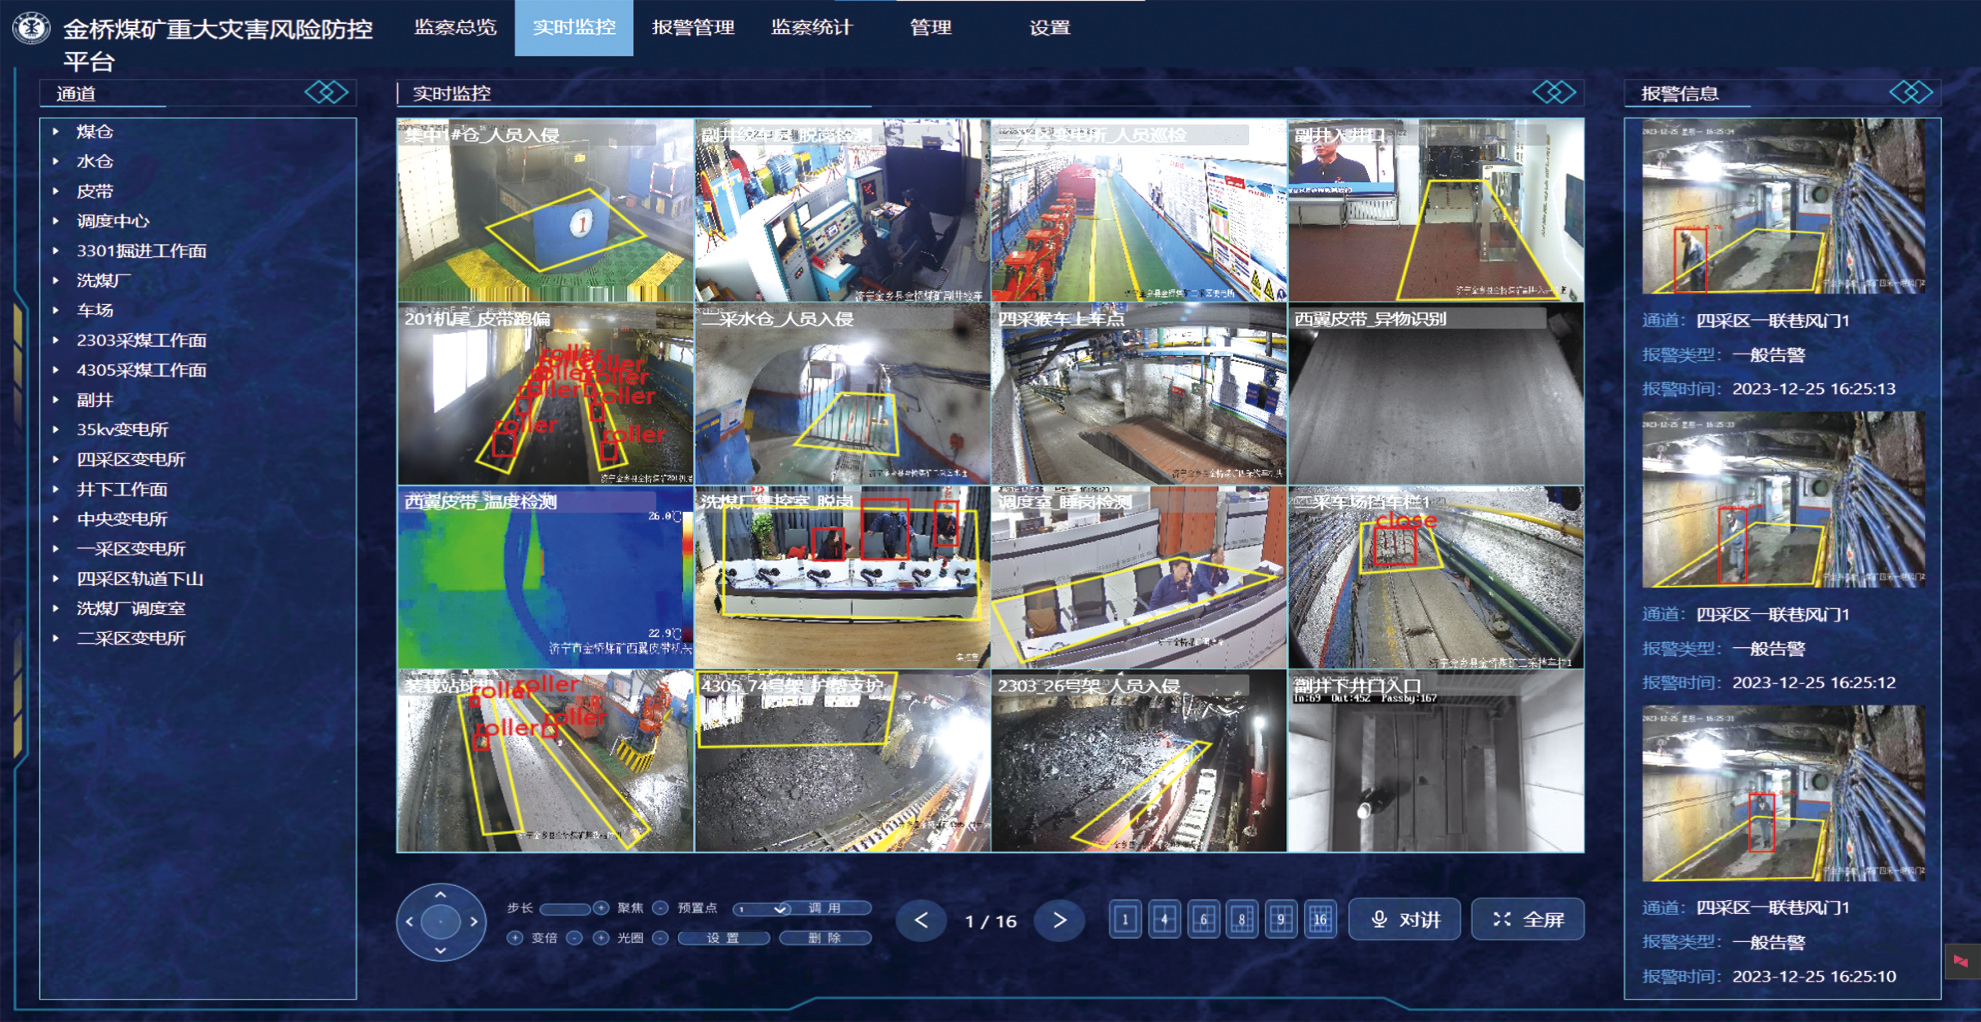Open the 监察统计 tab
Image resolution: width=1981 pixels, height=1022 pixels.
811,27
